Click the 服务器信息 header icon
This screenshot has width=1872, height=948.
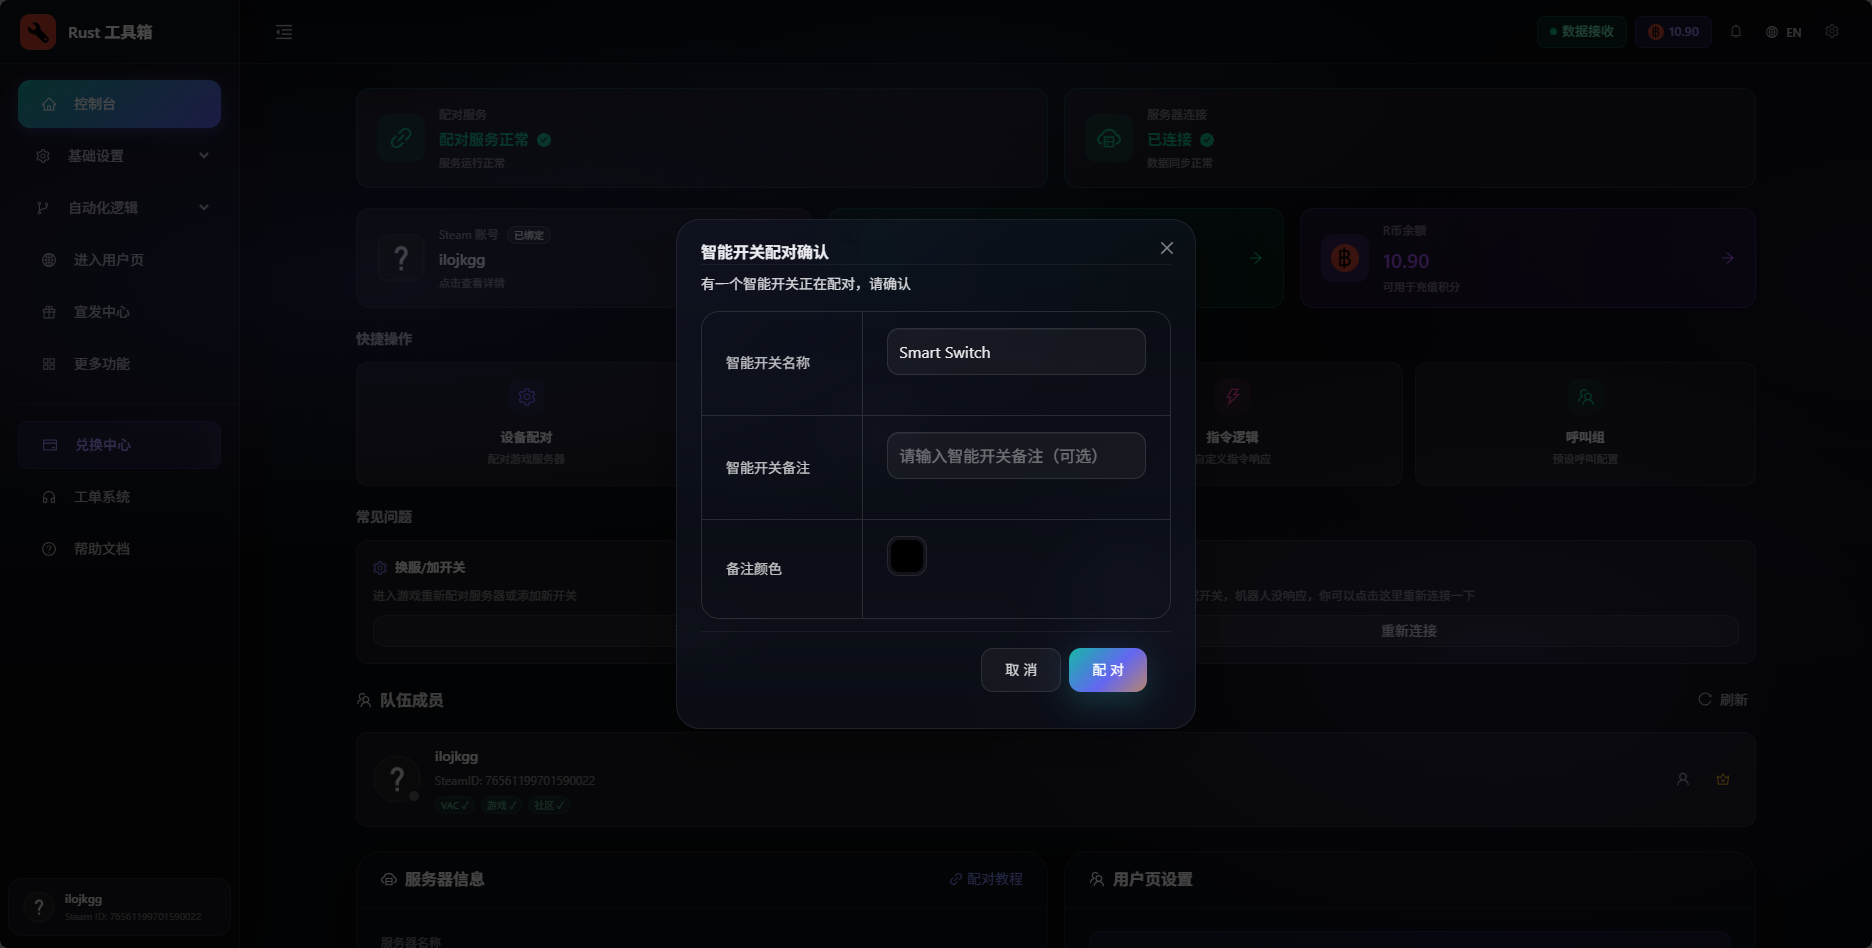[389, 879]
